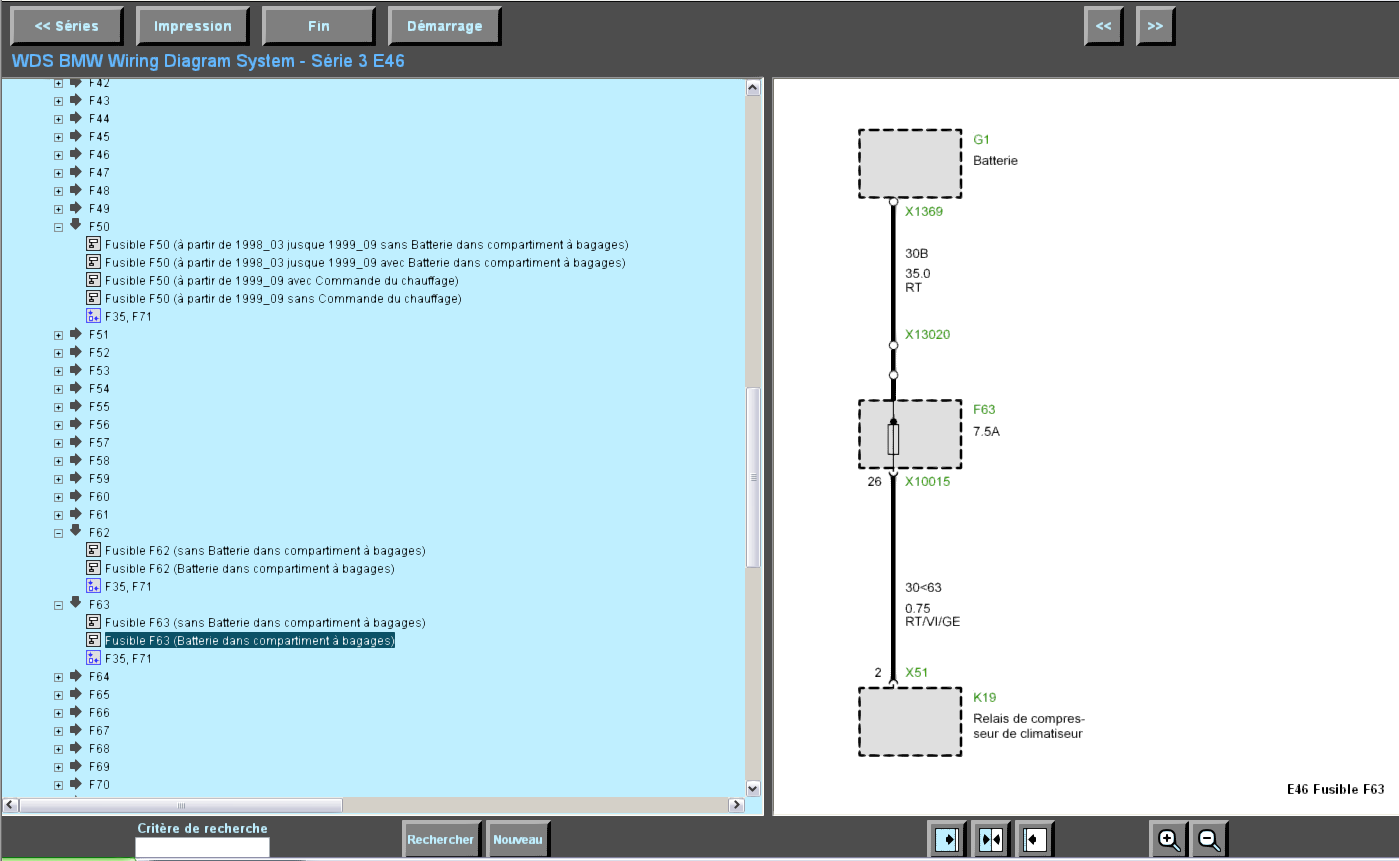Click the Démarrage button
The height and width of the screenshot is (861, 1399).
[445, 26]
